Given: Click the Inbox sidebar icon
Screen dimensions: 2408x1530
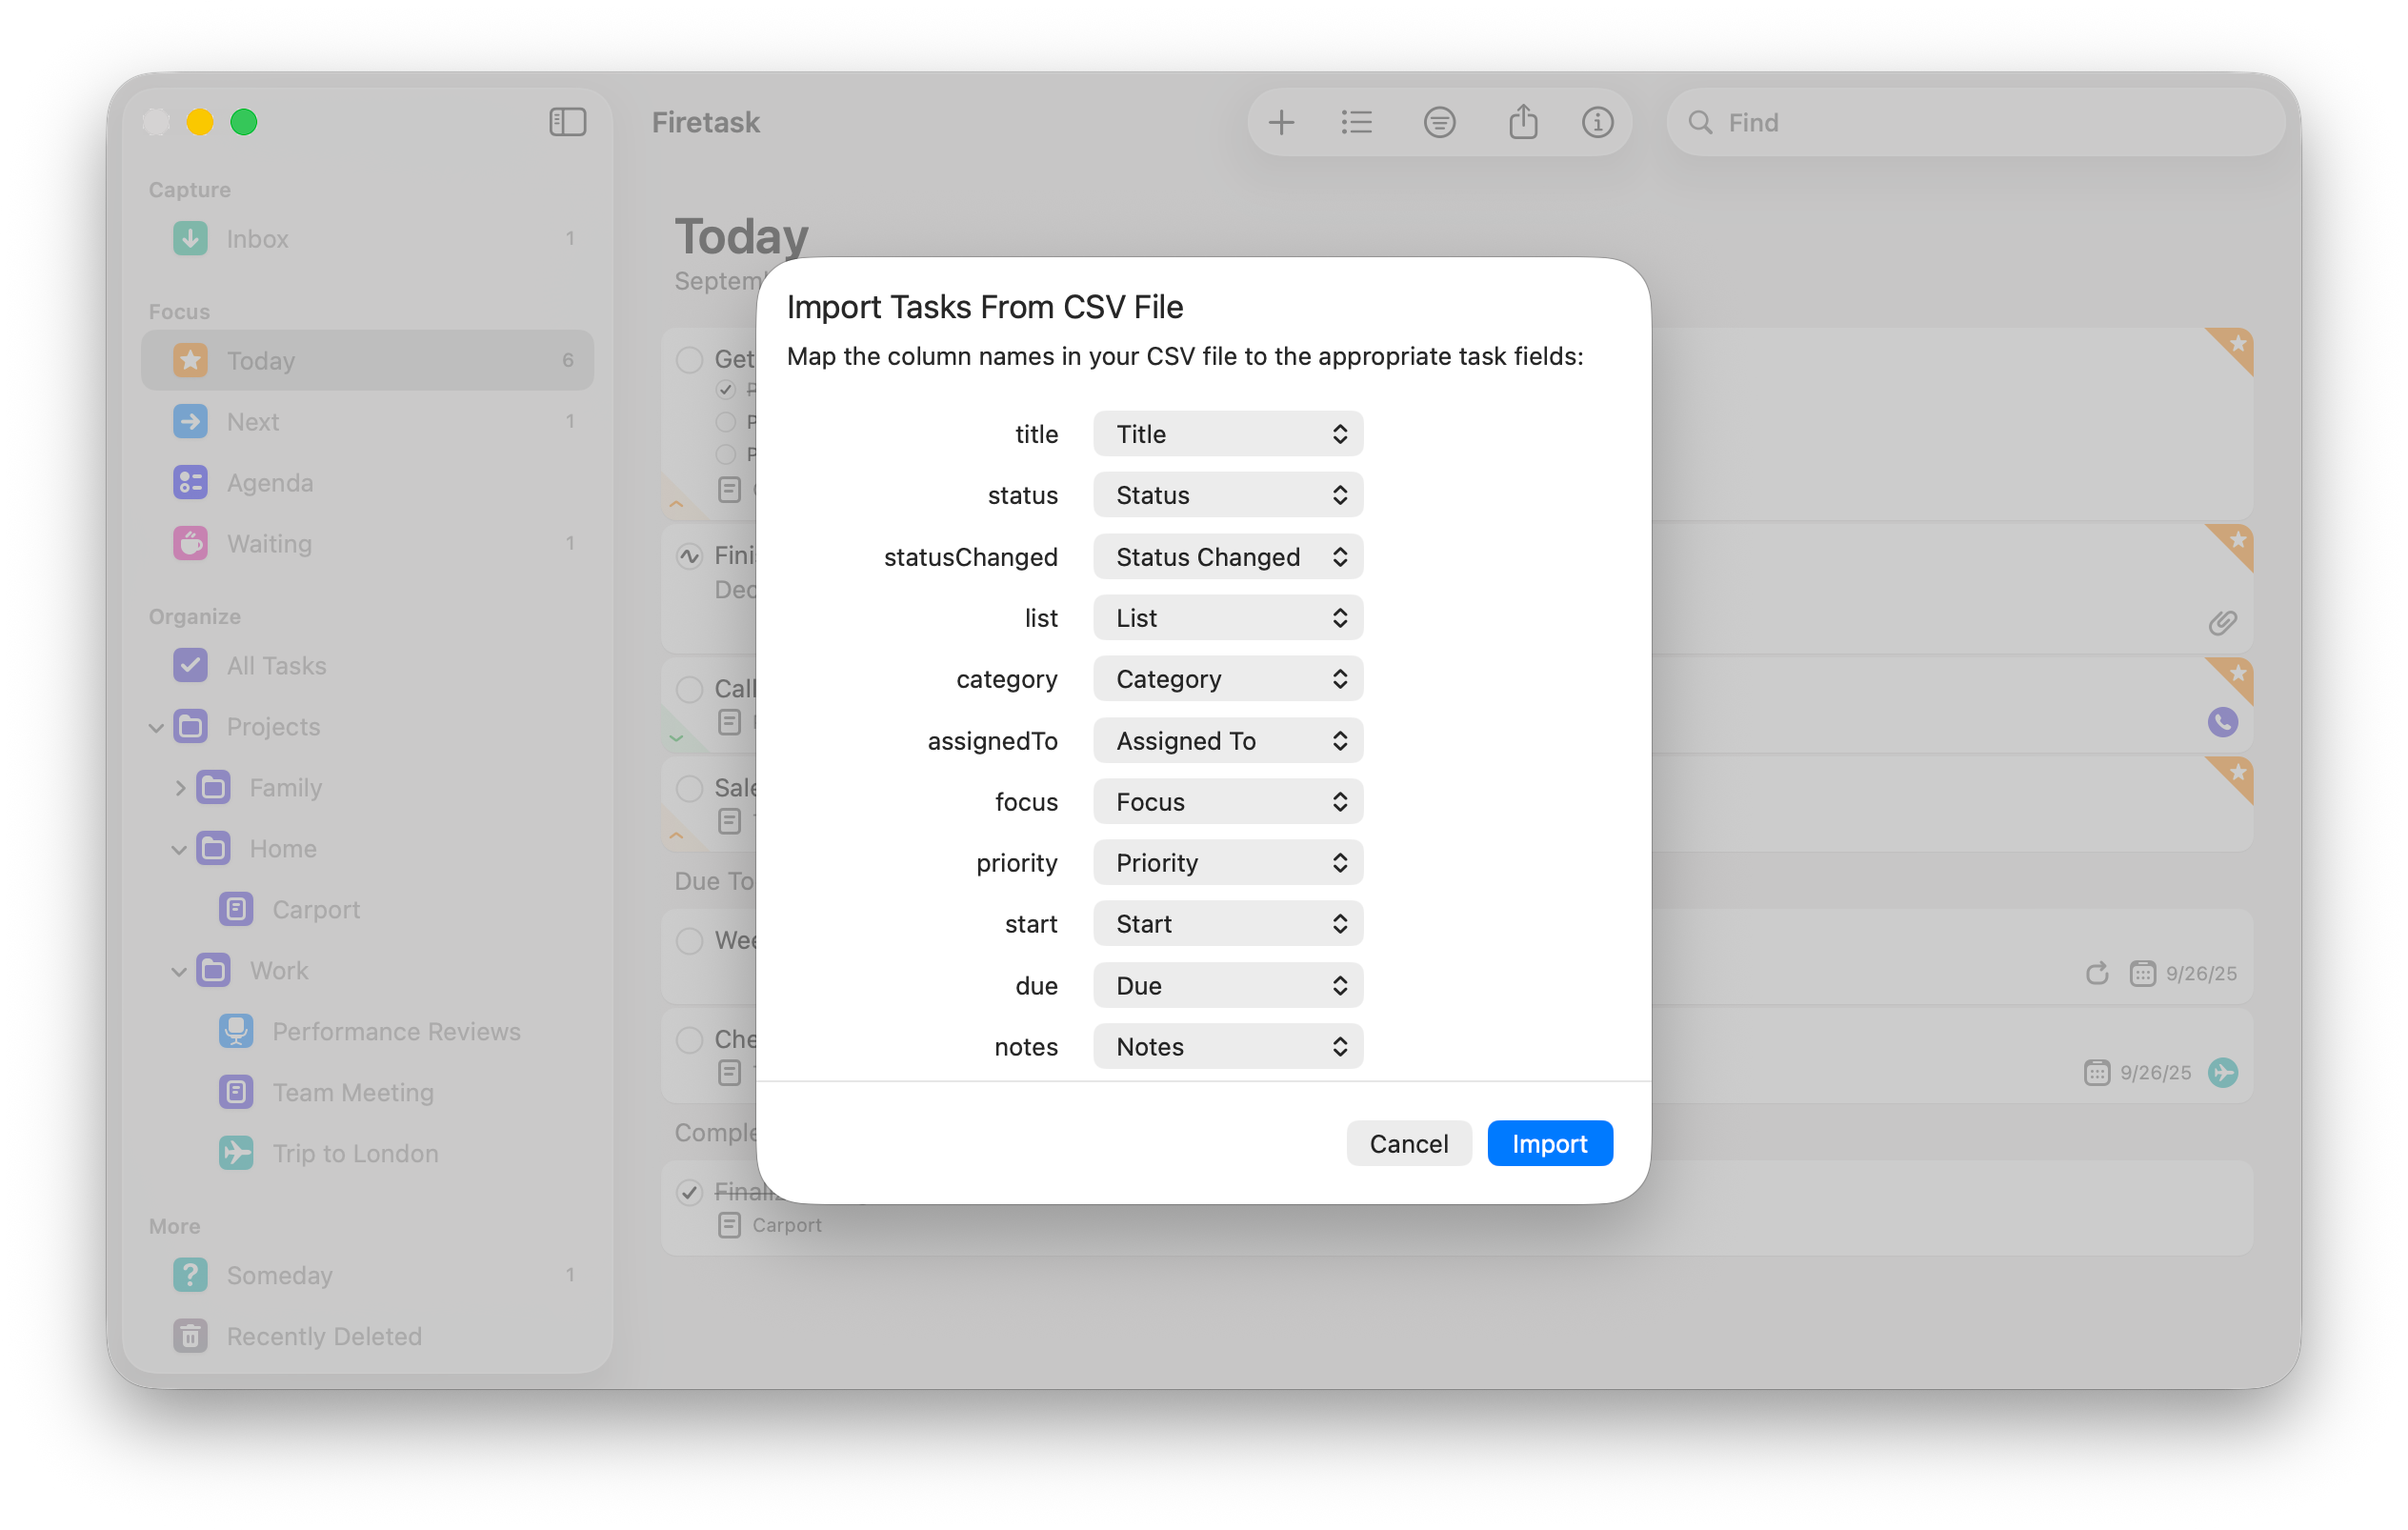Looking at the screenshot, I should [x=190, y=238].
